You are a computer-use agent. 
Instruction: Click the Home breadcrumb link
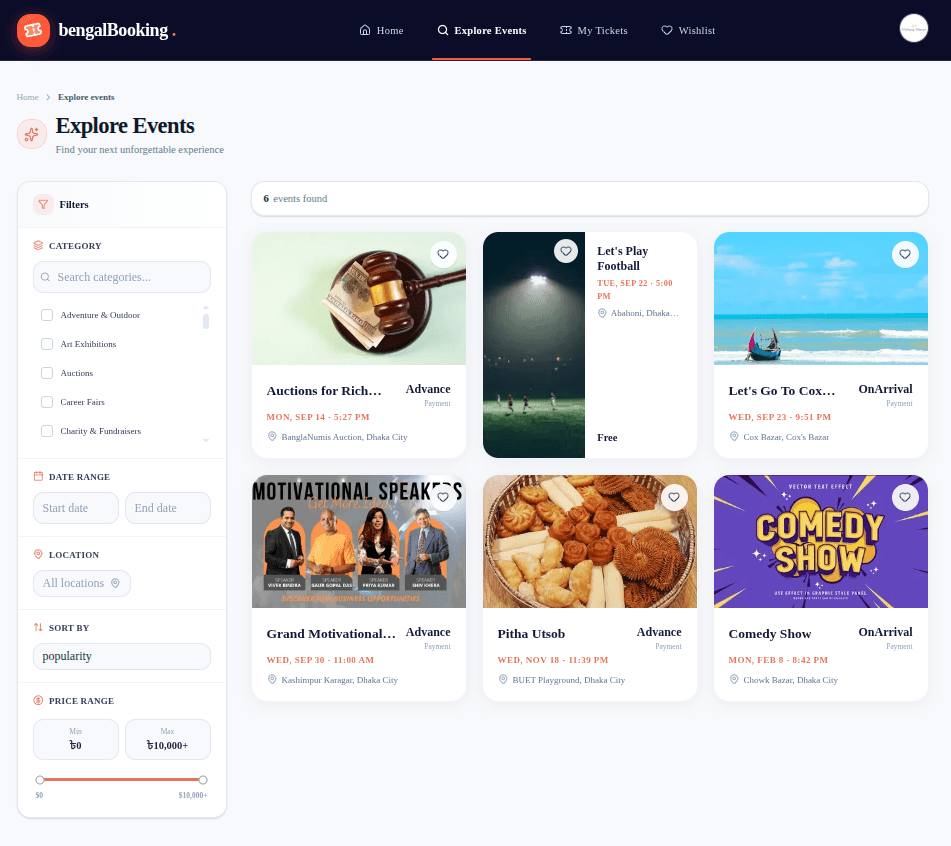[27, 97]
